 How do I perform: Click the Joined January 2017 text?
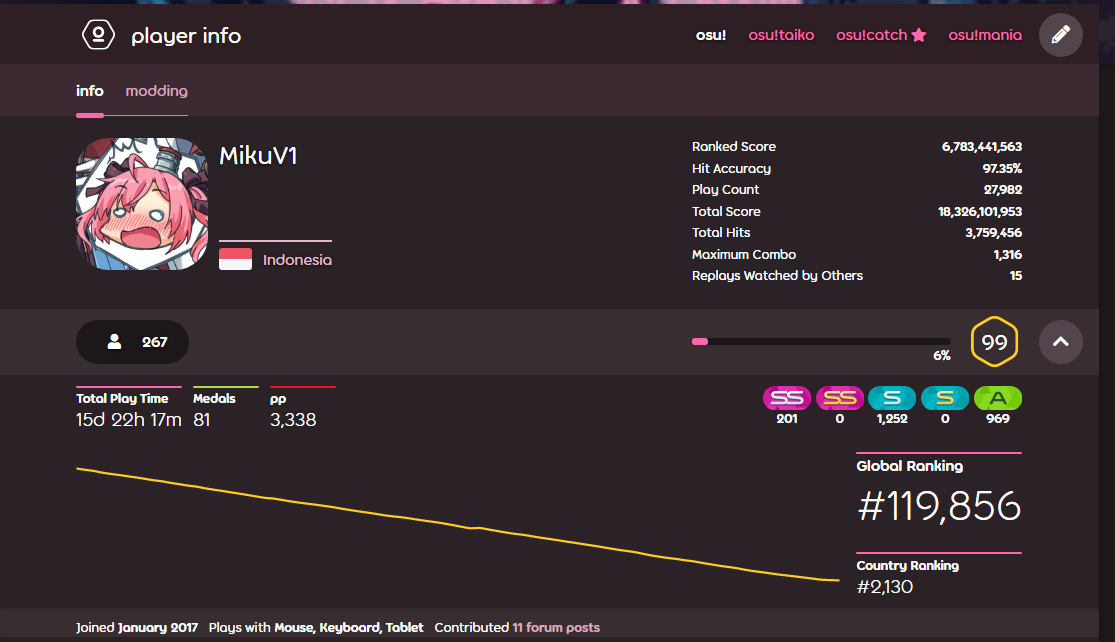[137, 627]
